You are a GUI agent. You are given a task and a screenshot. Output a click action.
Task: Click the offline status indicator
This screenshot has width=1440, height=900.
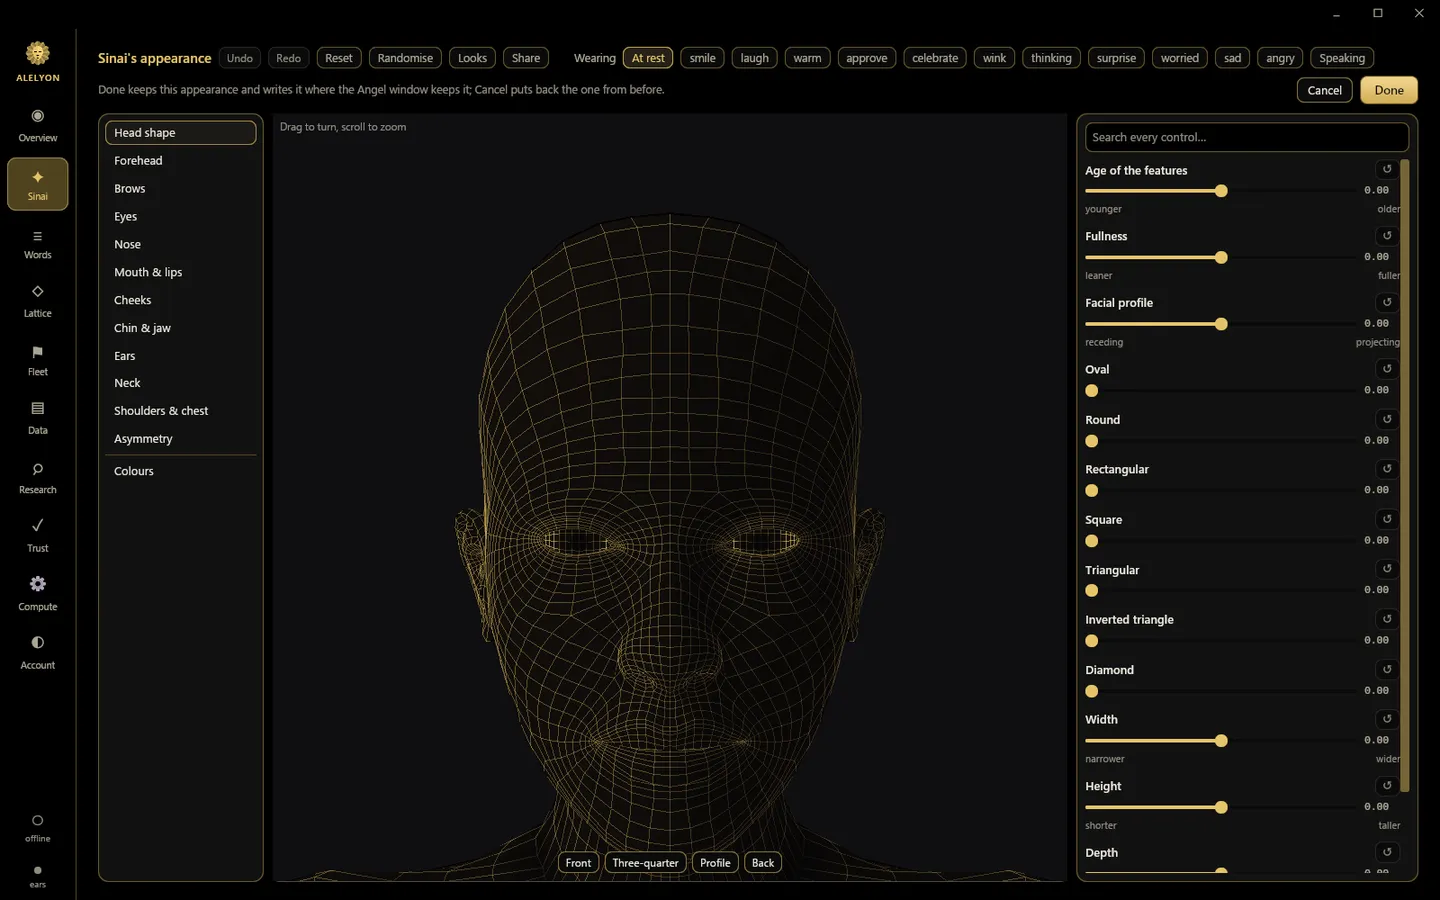click(37, 828)
